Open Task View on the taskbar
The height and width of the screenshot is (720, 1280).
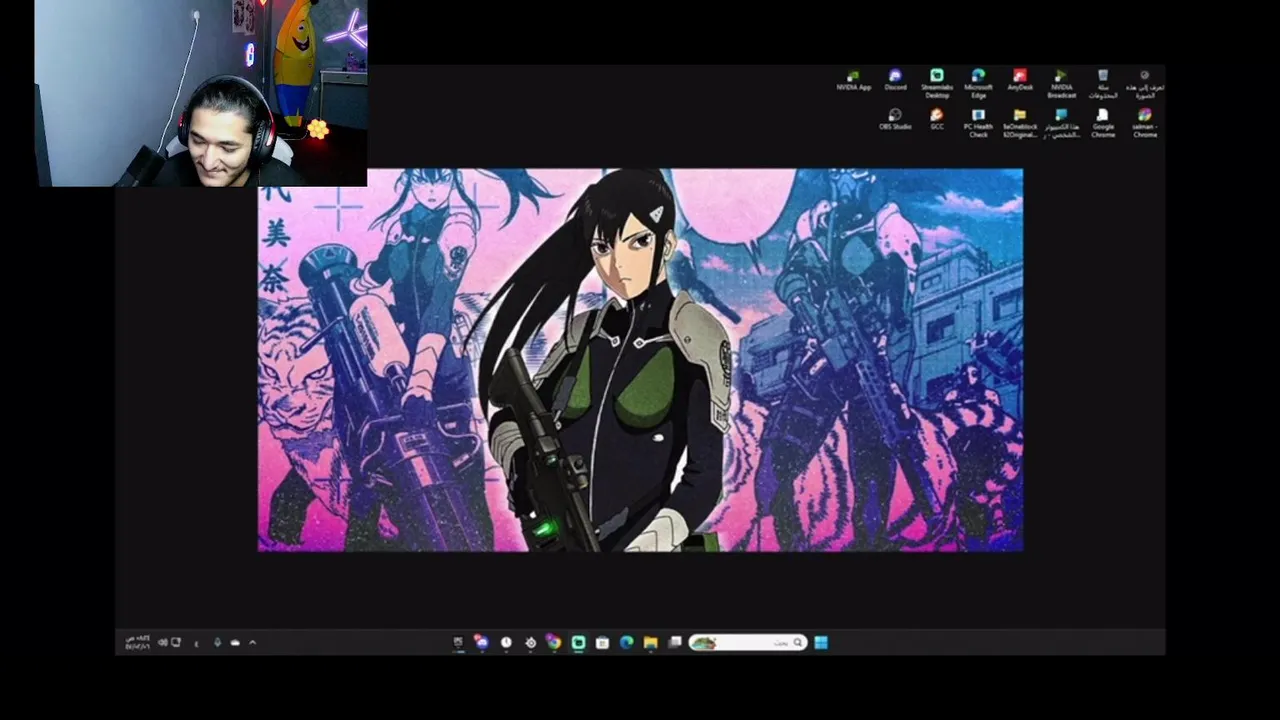click(x=675, y=642)
